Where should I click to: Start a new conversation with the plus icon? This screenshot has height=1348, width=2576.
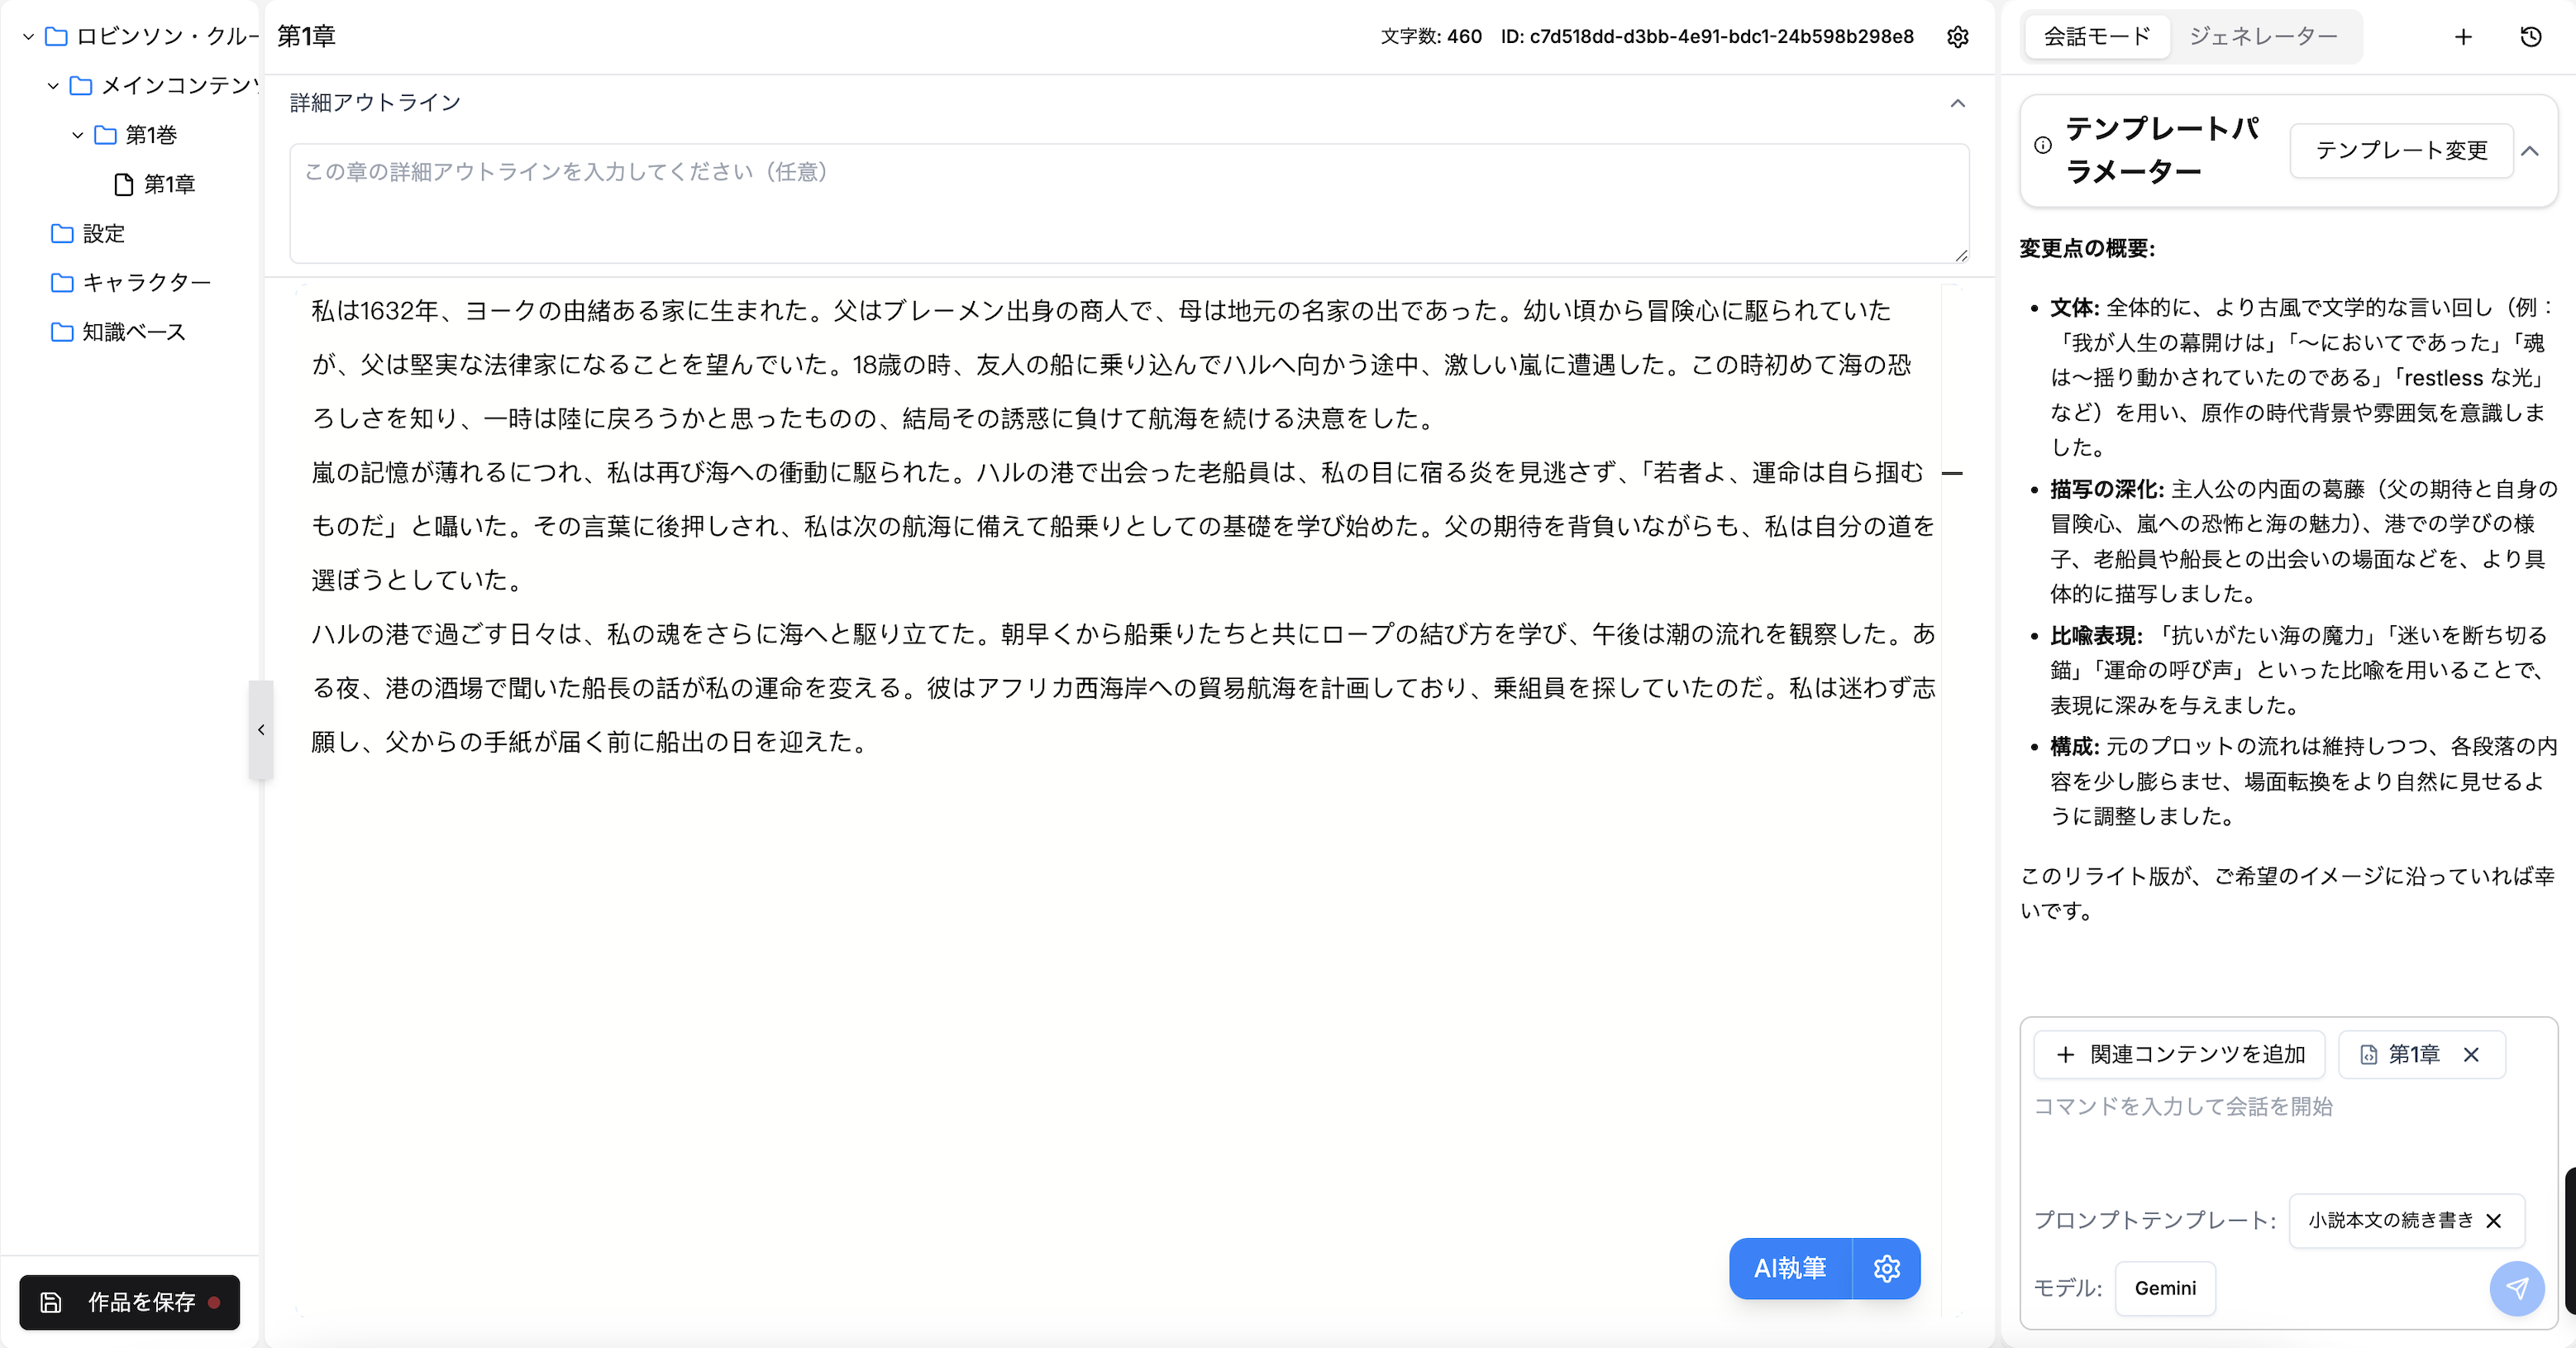tap(2462, 37)
